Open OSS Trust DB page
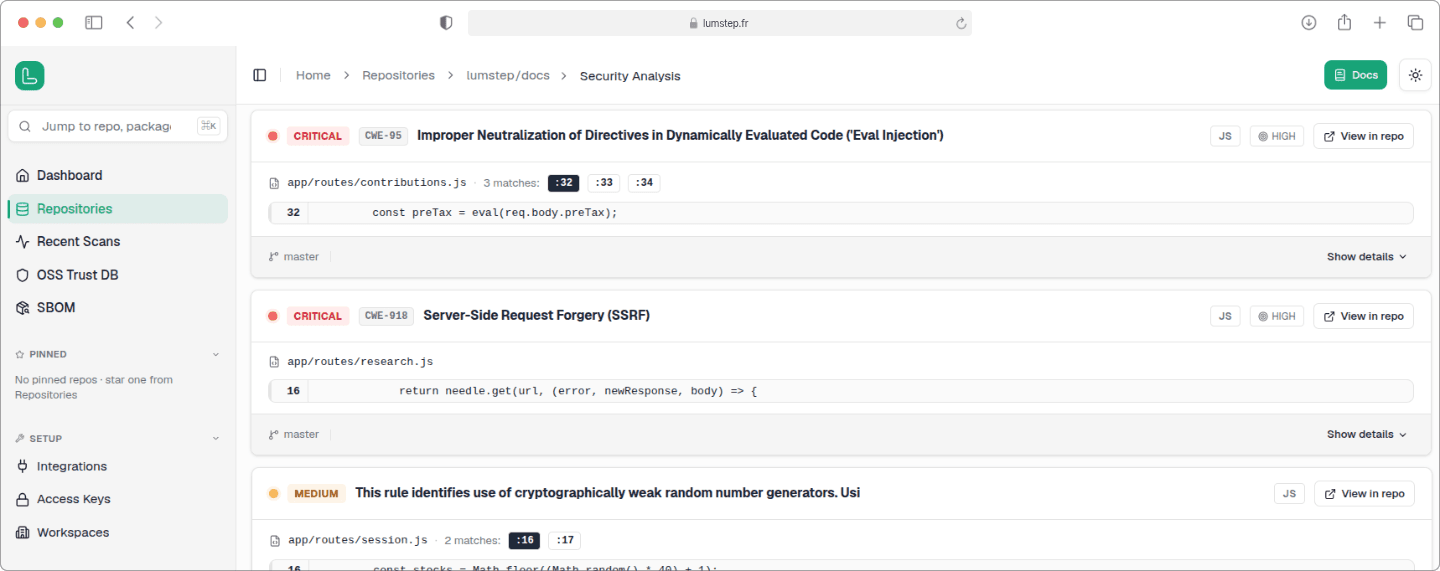 click(x=118, y=275)
